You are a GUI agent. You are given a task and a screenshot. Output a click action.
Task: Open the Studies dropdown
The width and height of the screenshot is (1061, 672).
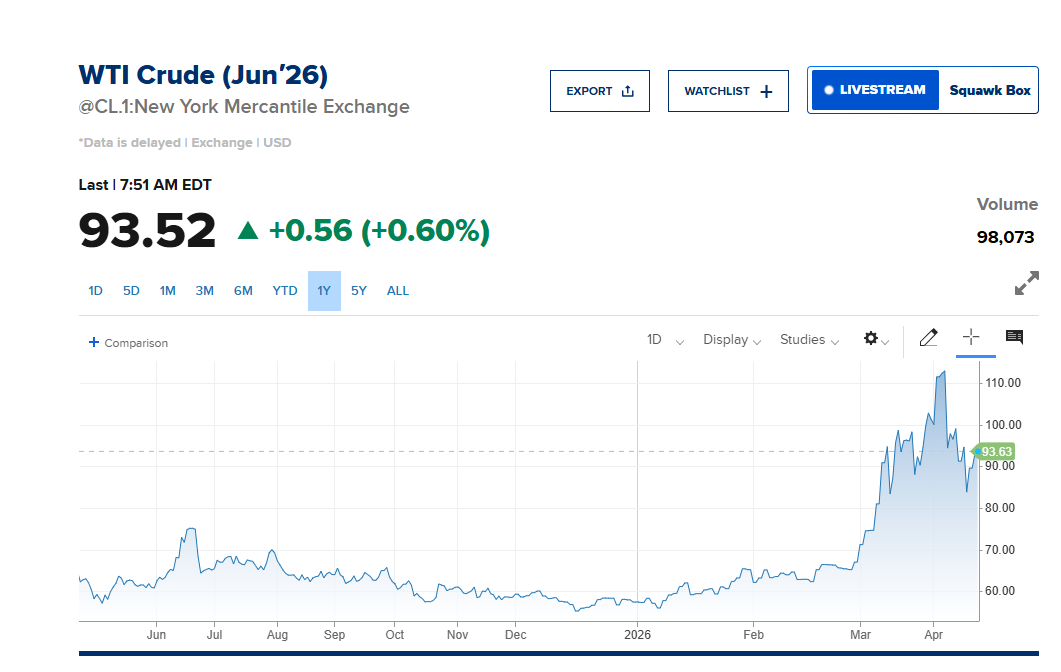tap(809, 340)
